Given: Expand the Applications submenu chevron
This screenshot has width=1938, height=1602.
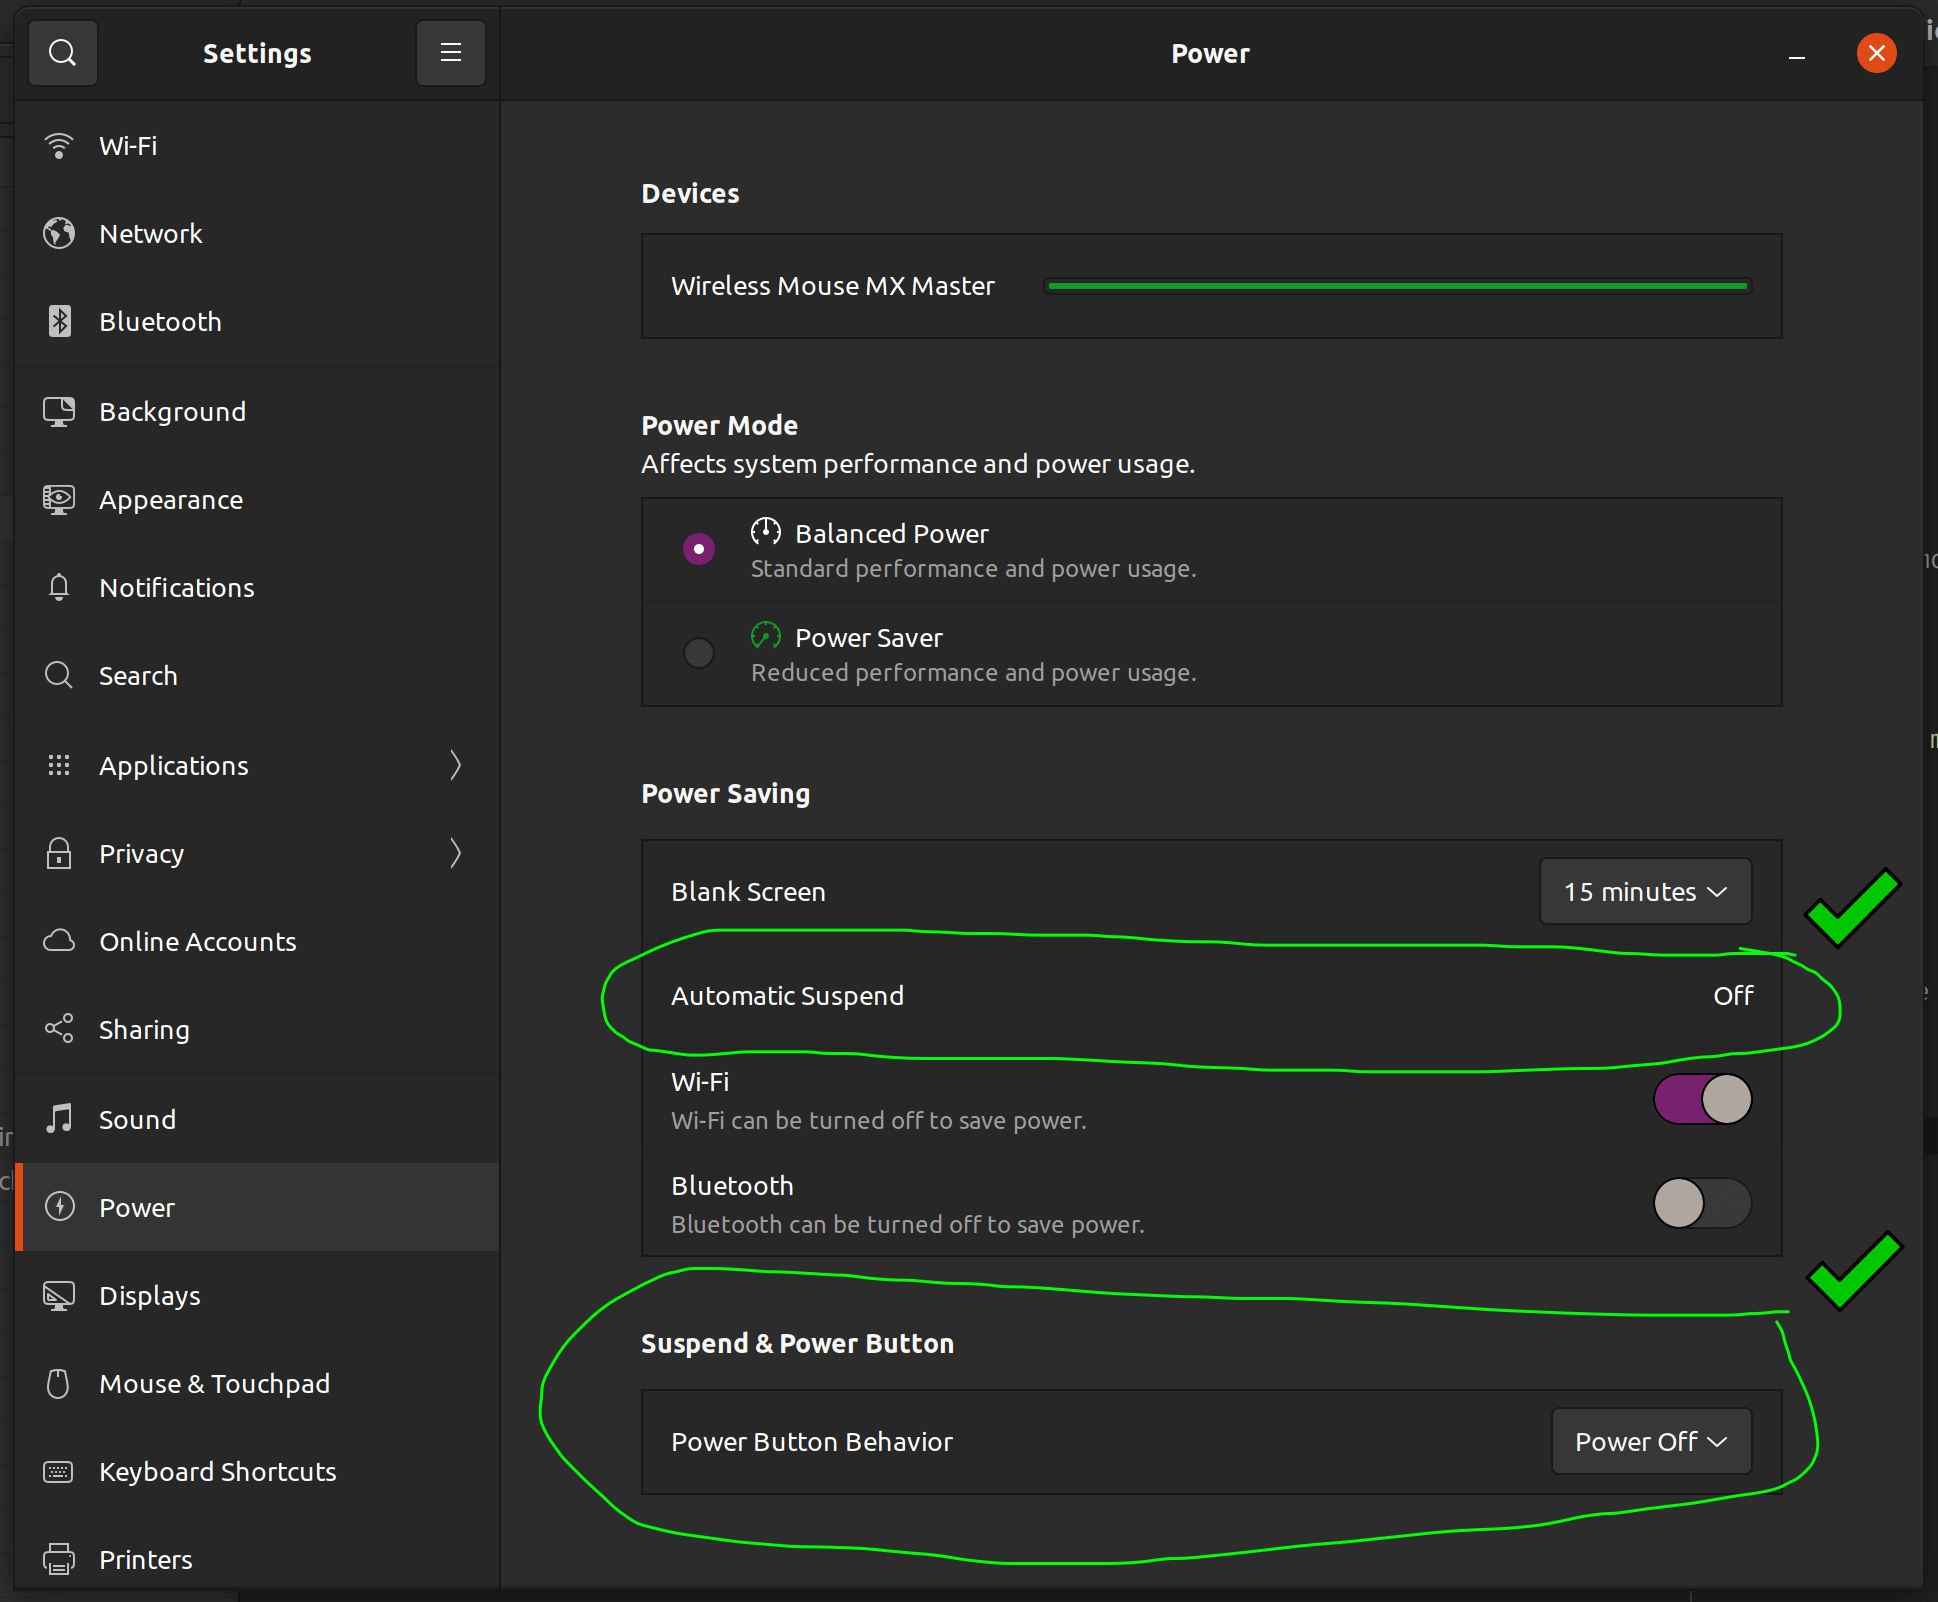Looking at the screenshot, I should coord(455,765).
